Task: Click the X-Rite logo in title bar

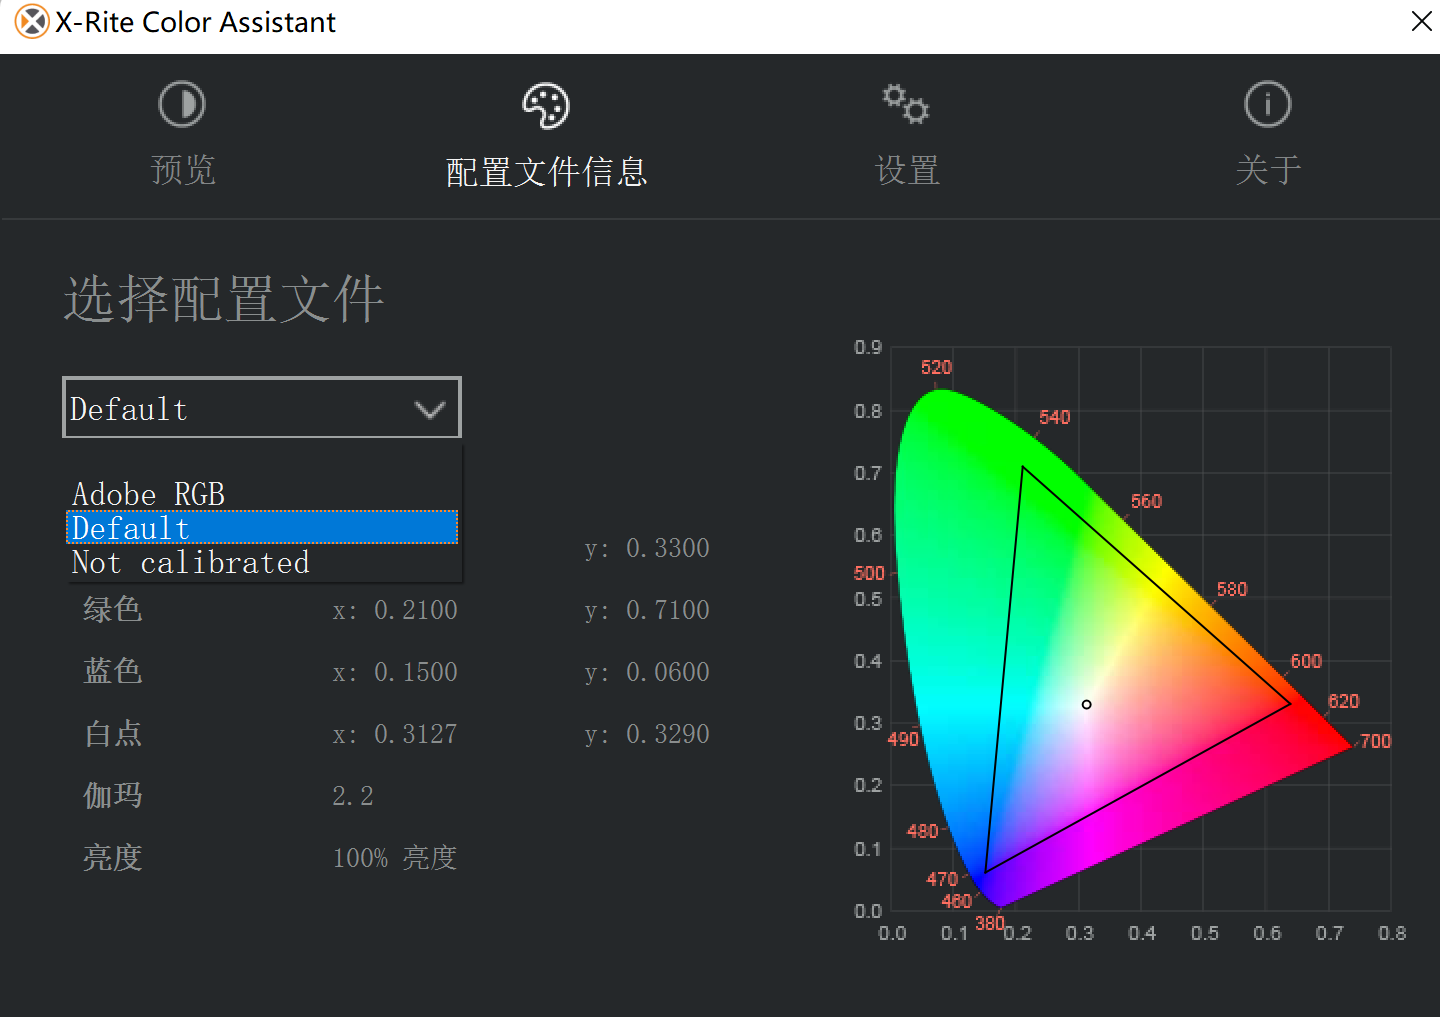Action: tap(32, 21)
